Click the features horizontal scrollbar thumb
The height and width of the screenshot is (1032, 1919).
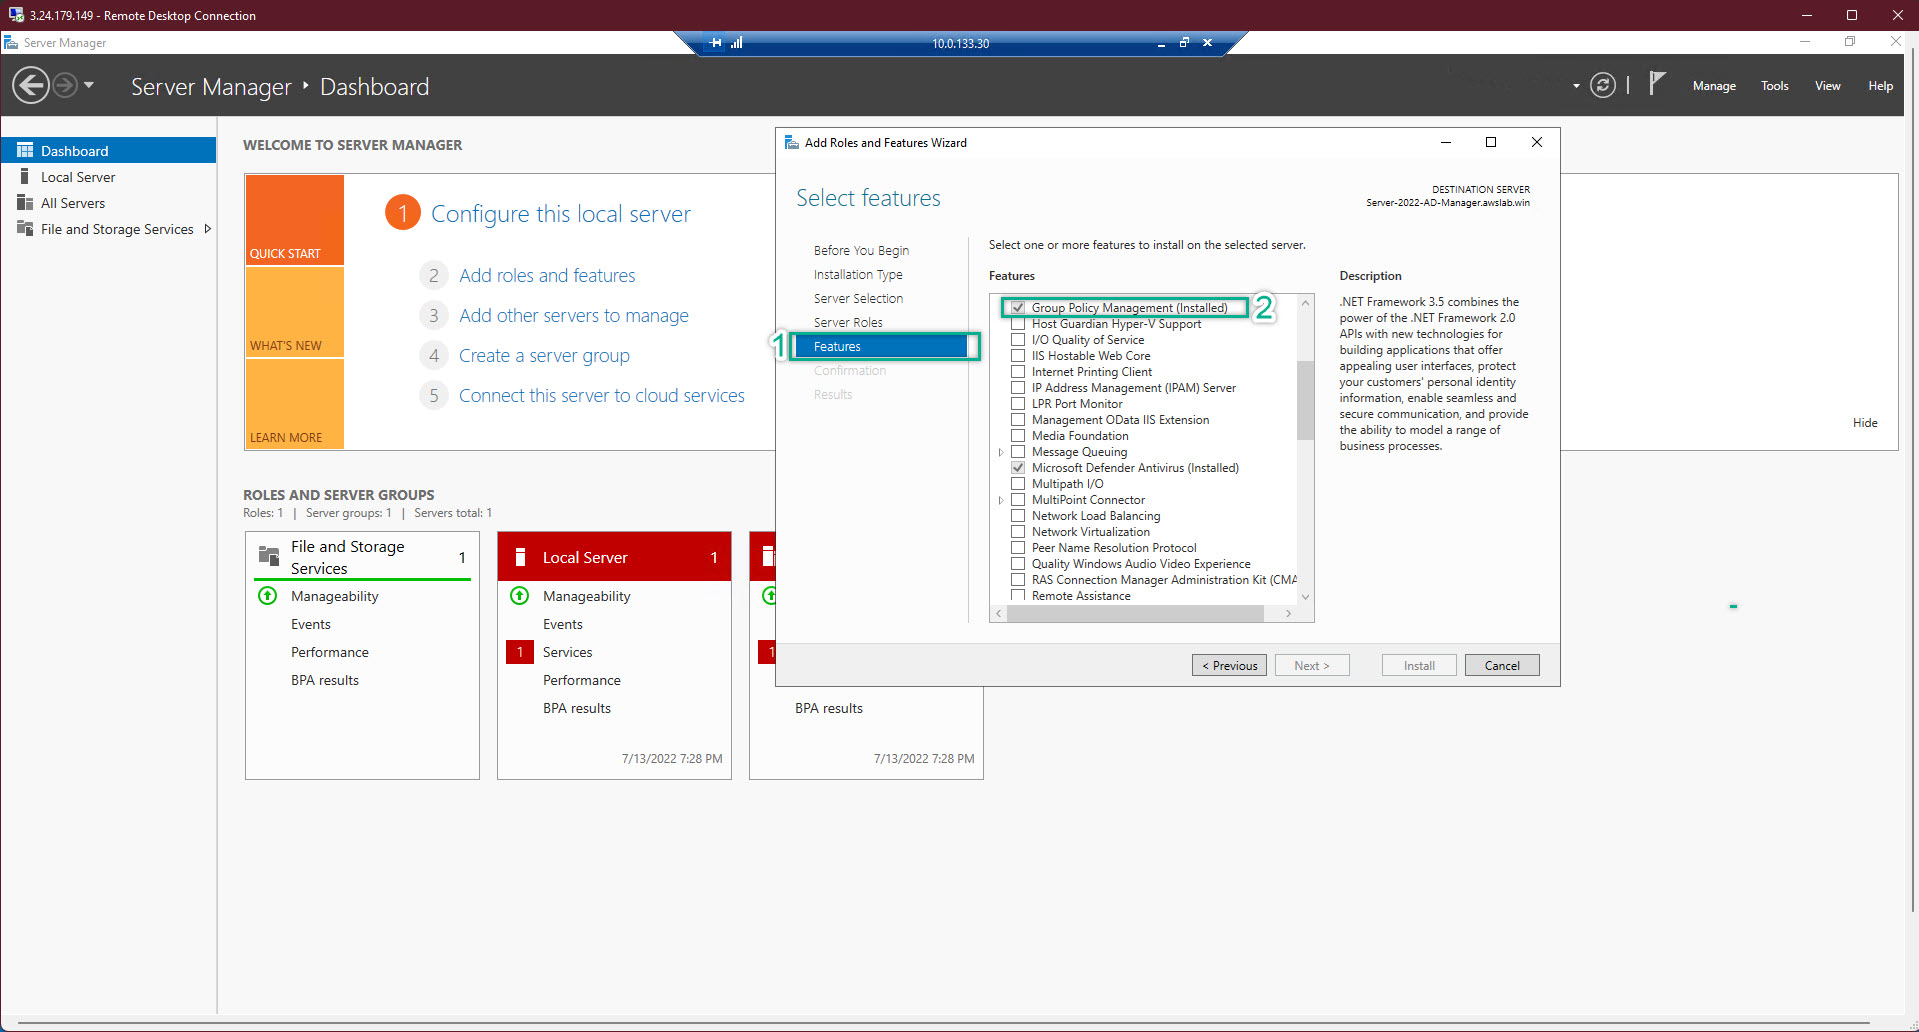tap(1135, 614)
